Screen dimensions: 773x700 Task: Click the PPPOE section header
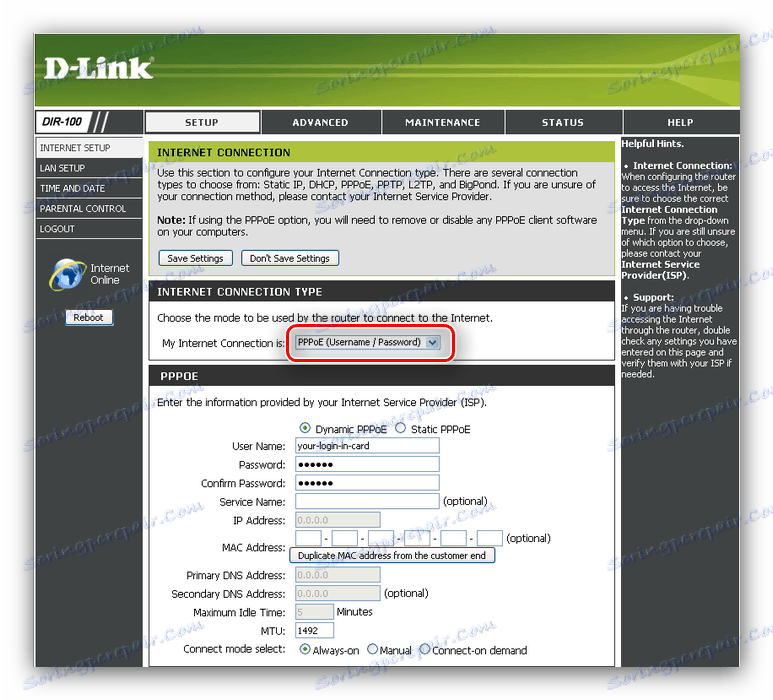coord(179,376)
